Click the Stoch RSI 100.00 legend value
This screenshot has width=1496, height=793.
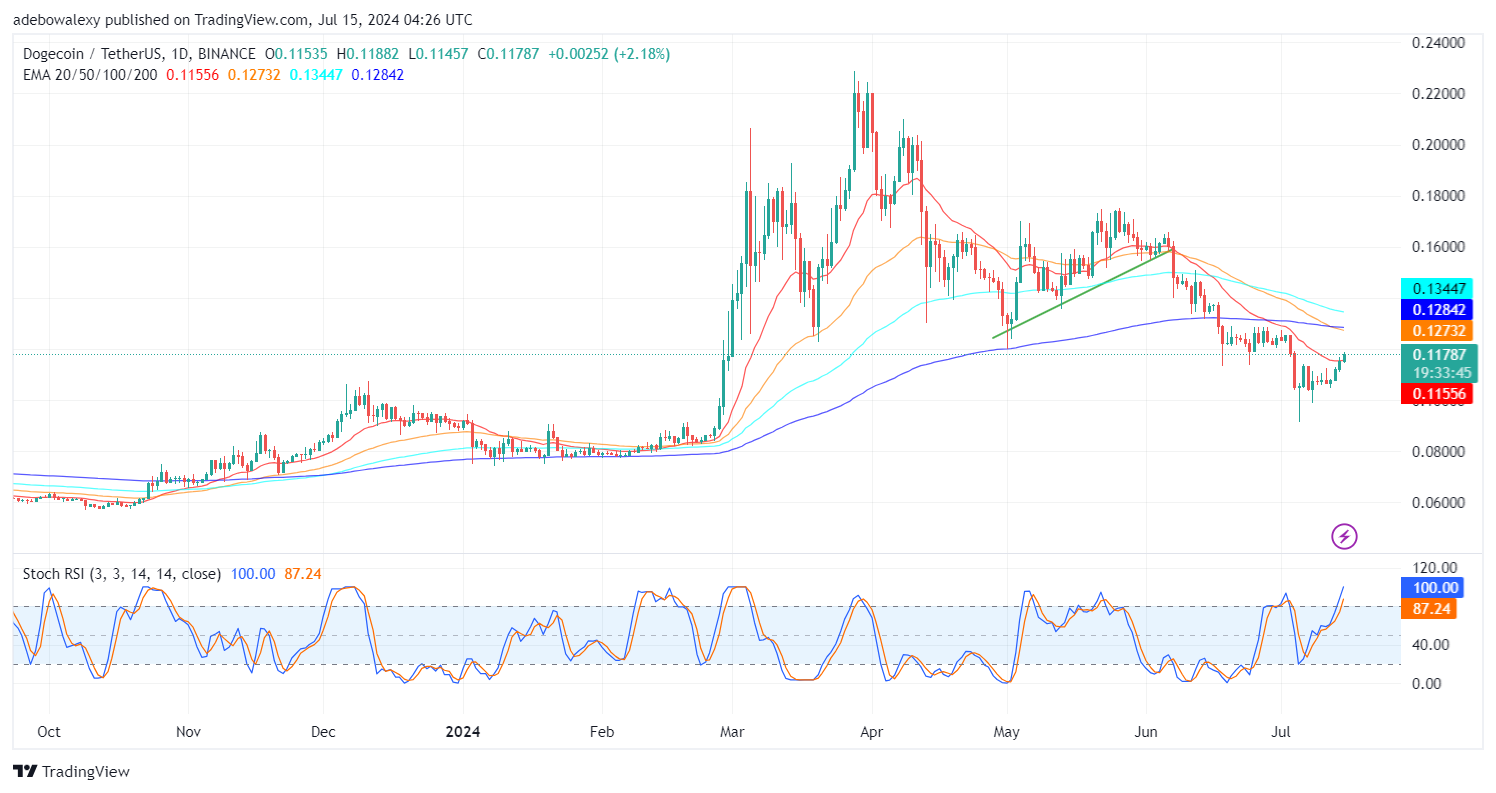pos(254,574)
